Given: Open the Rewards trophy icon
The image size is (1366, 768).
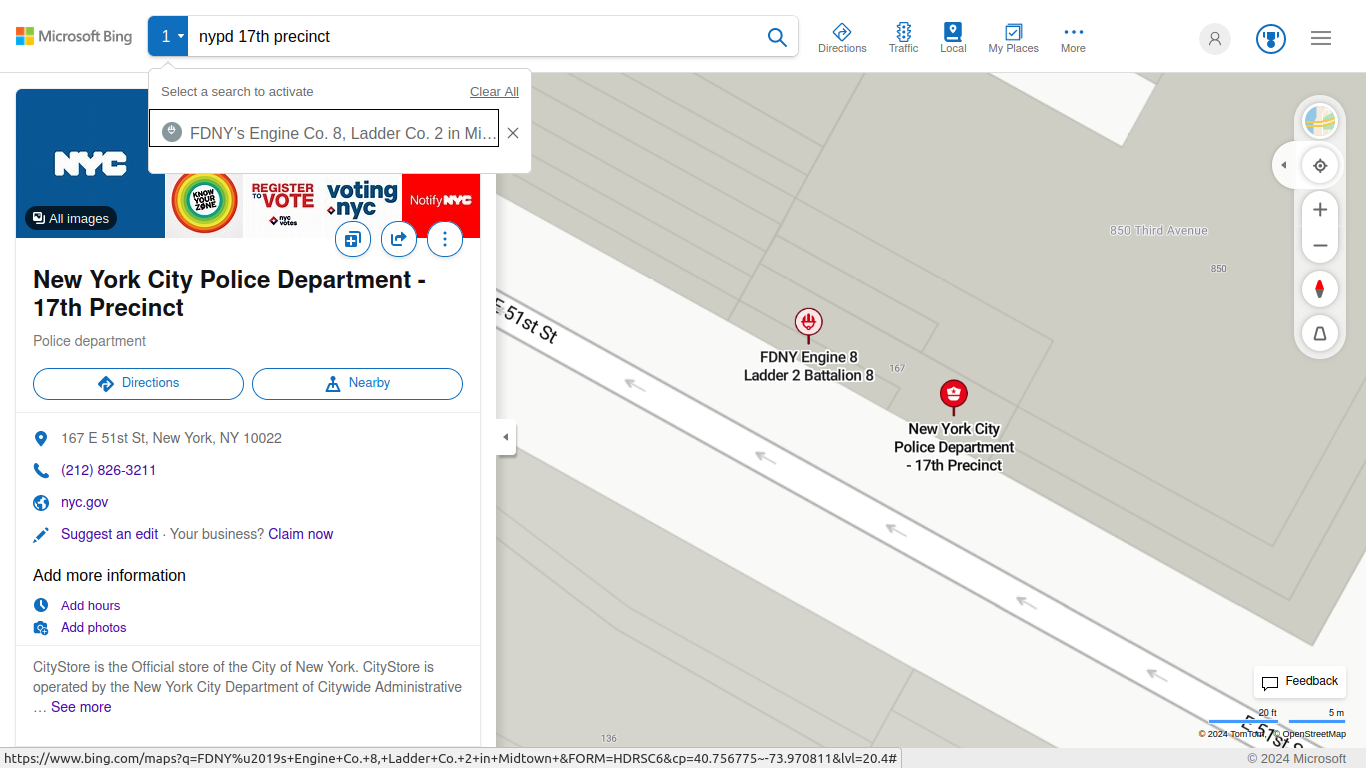Looking at the screenshot, I should click(x=1270, y=38).
